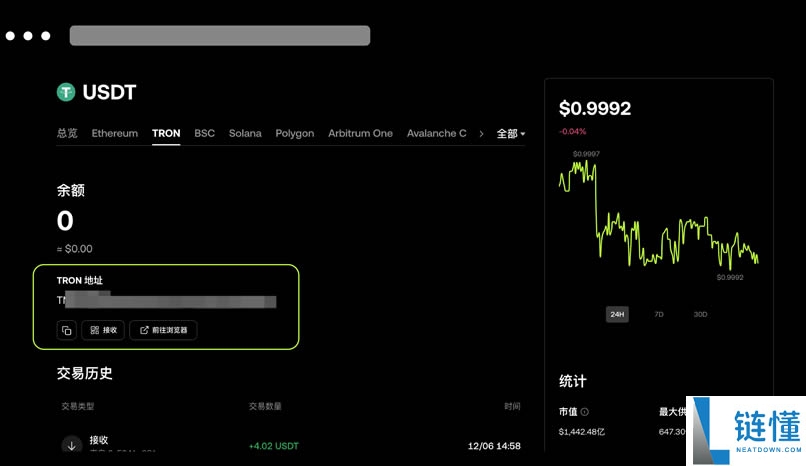Copy the TRON address with copy icon

click(67, 330)
